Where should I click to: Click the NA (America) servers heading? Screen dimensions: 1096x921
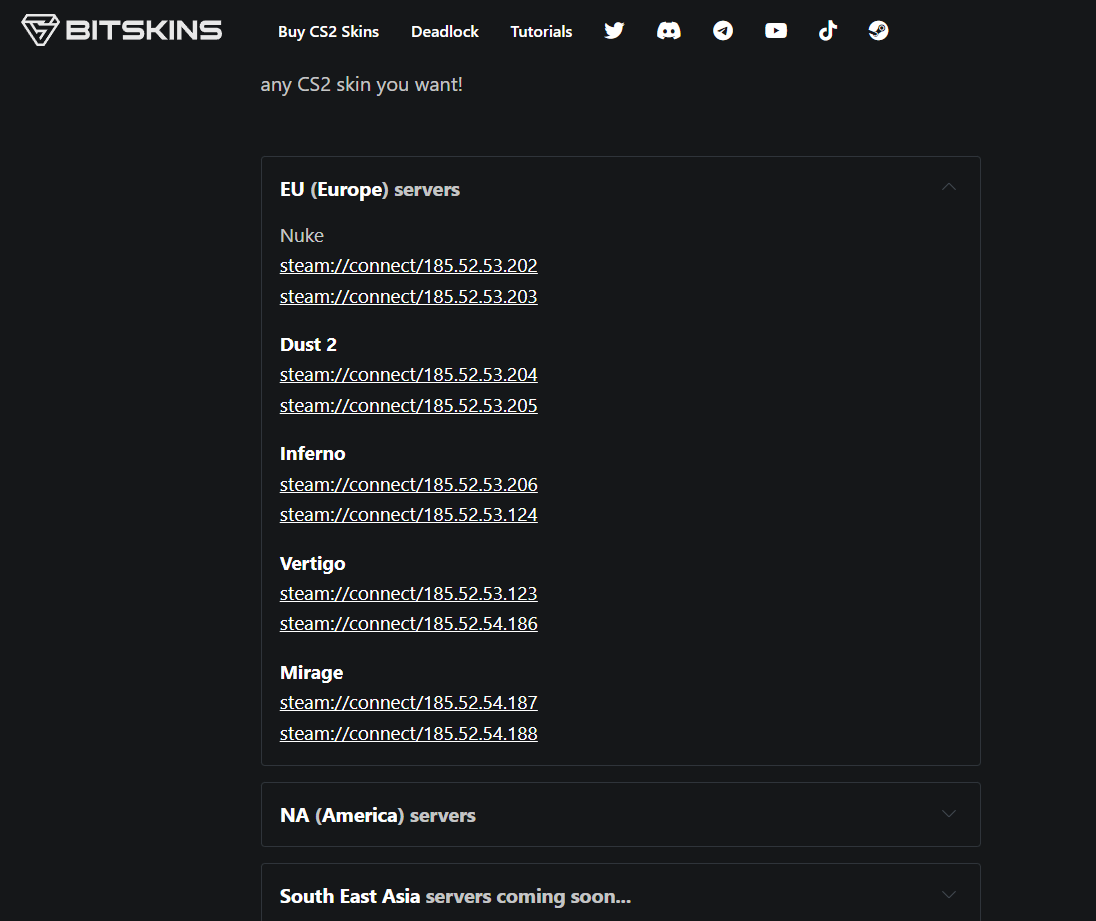377,815
